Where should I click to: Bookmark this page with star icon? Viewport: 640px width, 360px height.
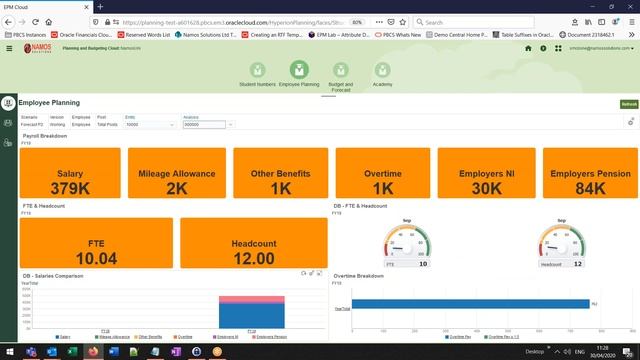403,22
